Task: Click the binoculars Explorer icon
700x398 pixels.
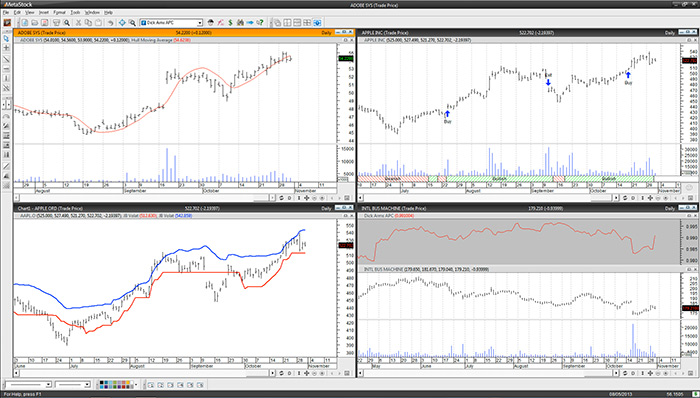Action: 240,22
